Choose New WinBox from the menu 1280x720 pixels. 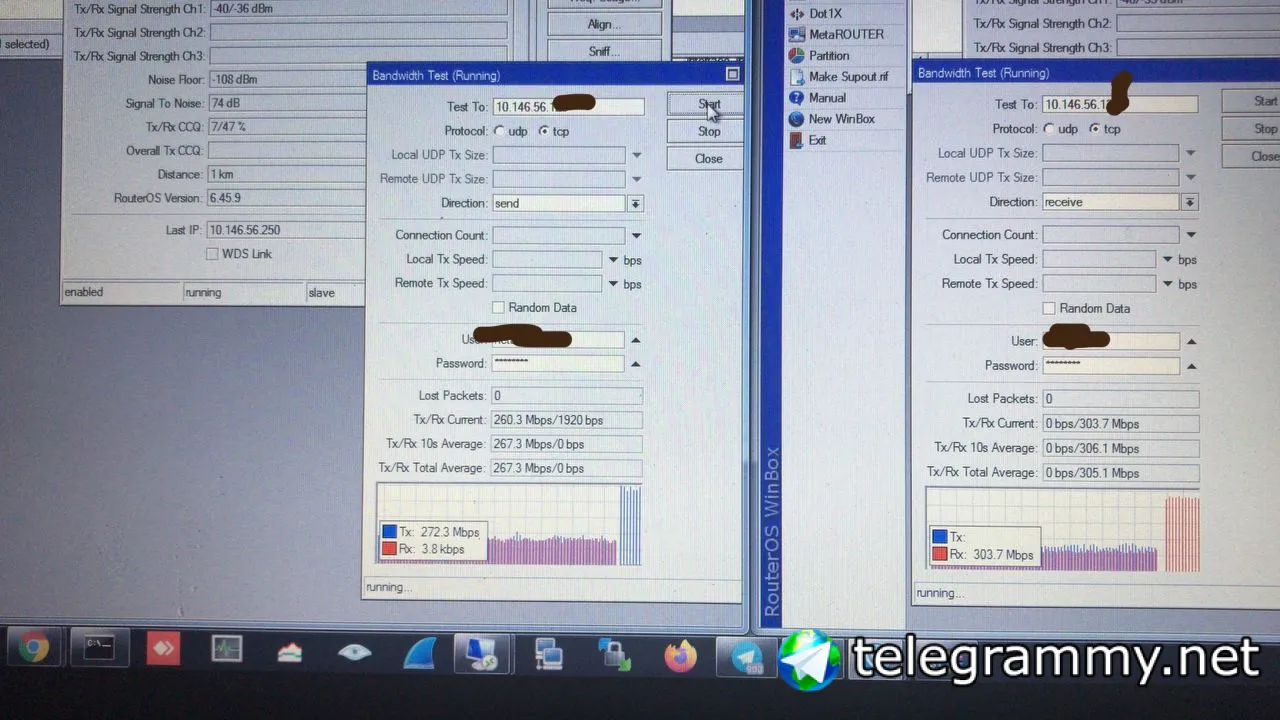coord(842,119)
